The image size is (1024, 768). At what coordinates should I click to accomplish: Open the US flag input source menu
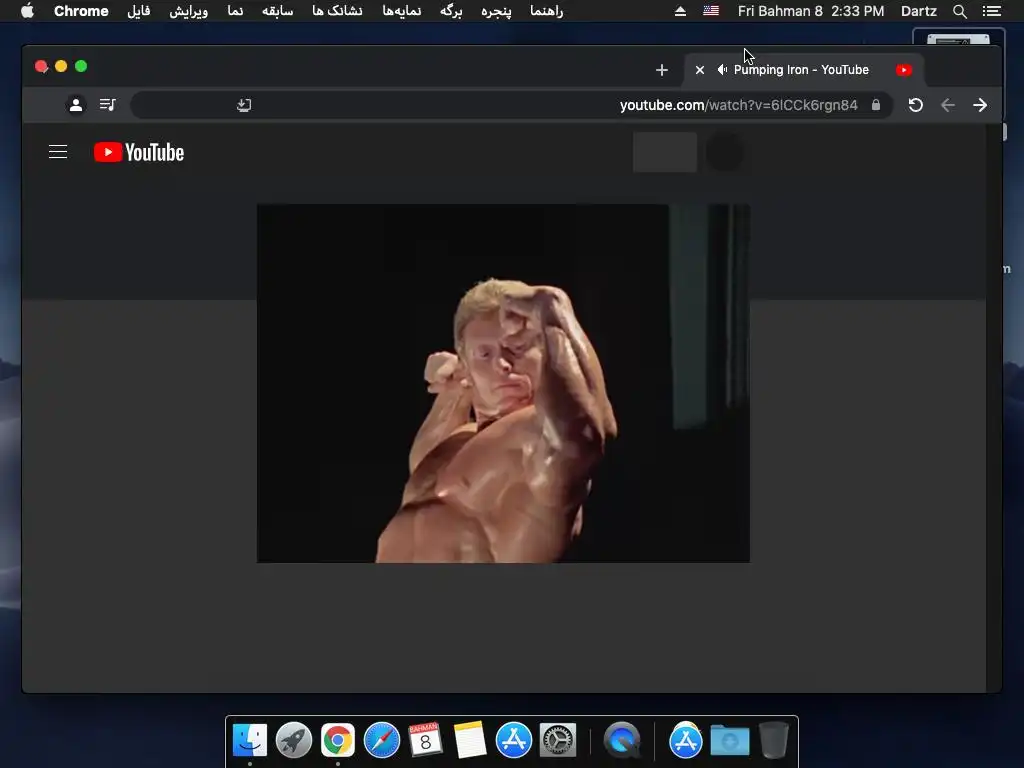tap(711, 11)
